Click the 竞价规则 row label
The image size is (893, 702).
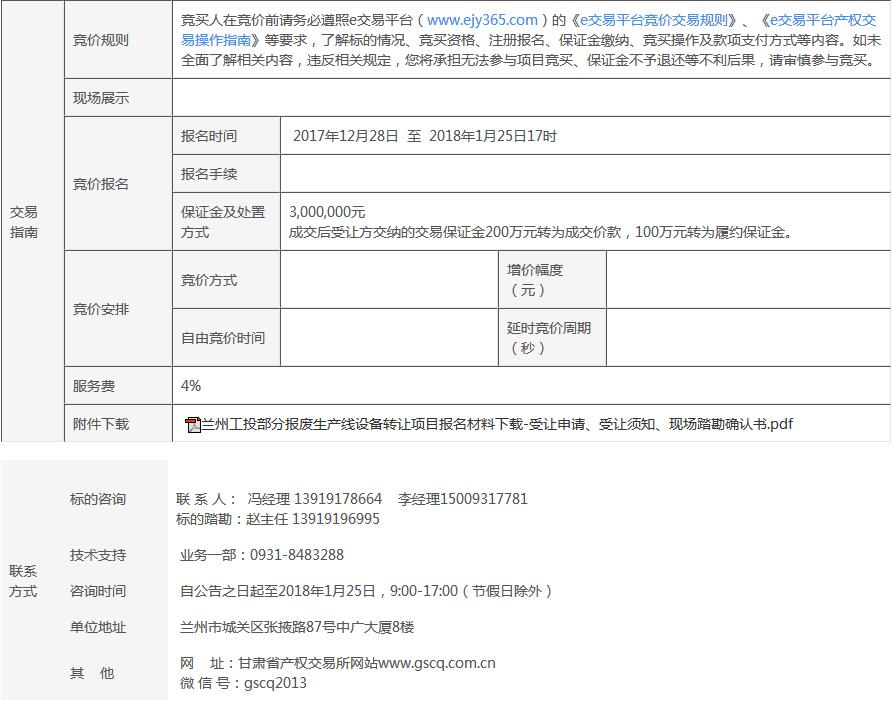[x=101, y=40]
